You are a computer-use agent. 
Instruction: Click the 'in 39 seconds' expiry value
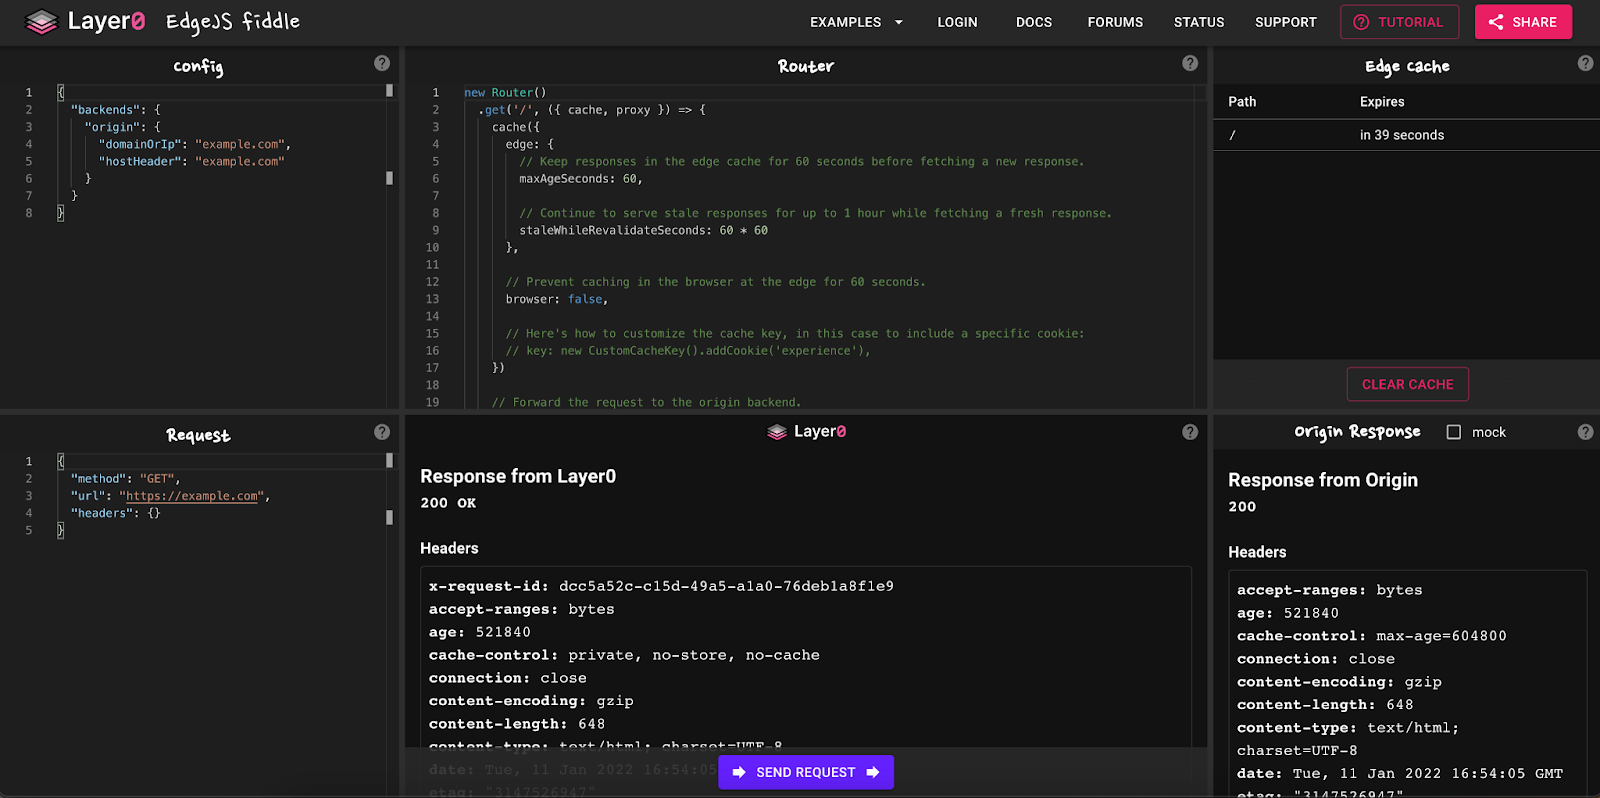[1402, 135]
